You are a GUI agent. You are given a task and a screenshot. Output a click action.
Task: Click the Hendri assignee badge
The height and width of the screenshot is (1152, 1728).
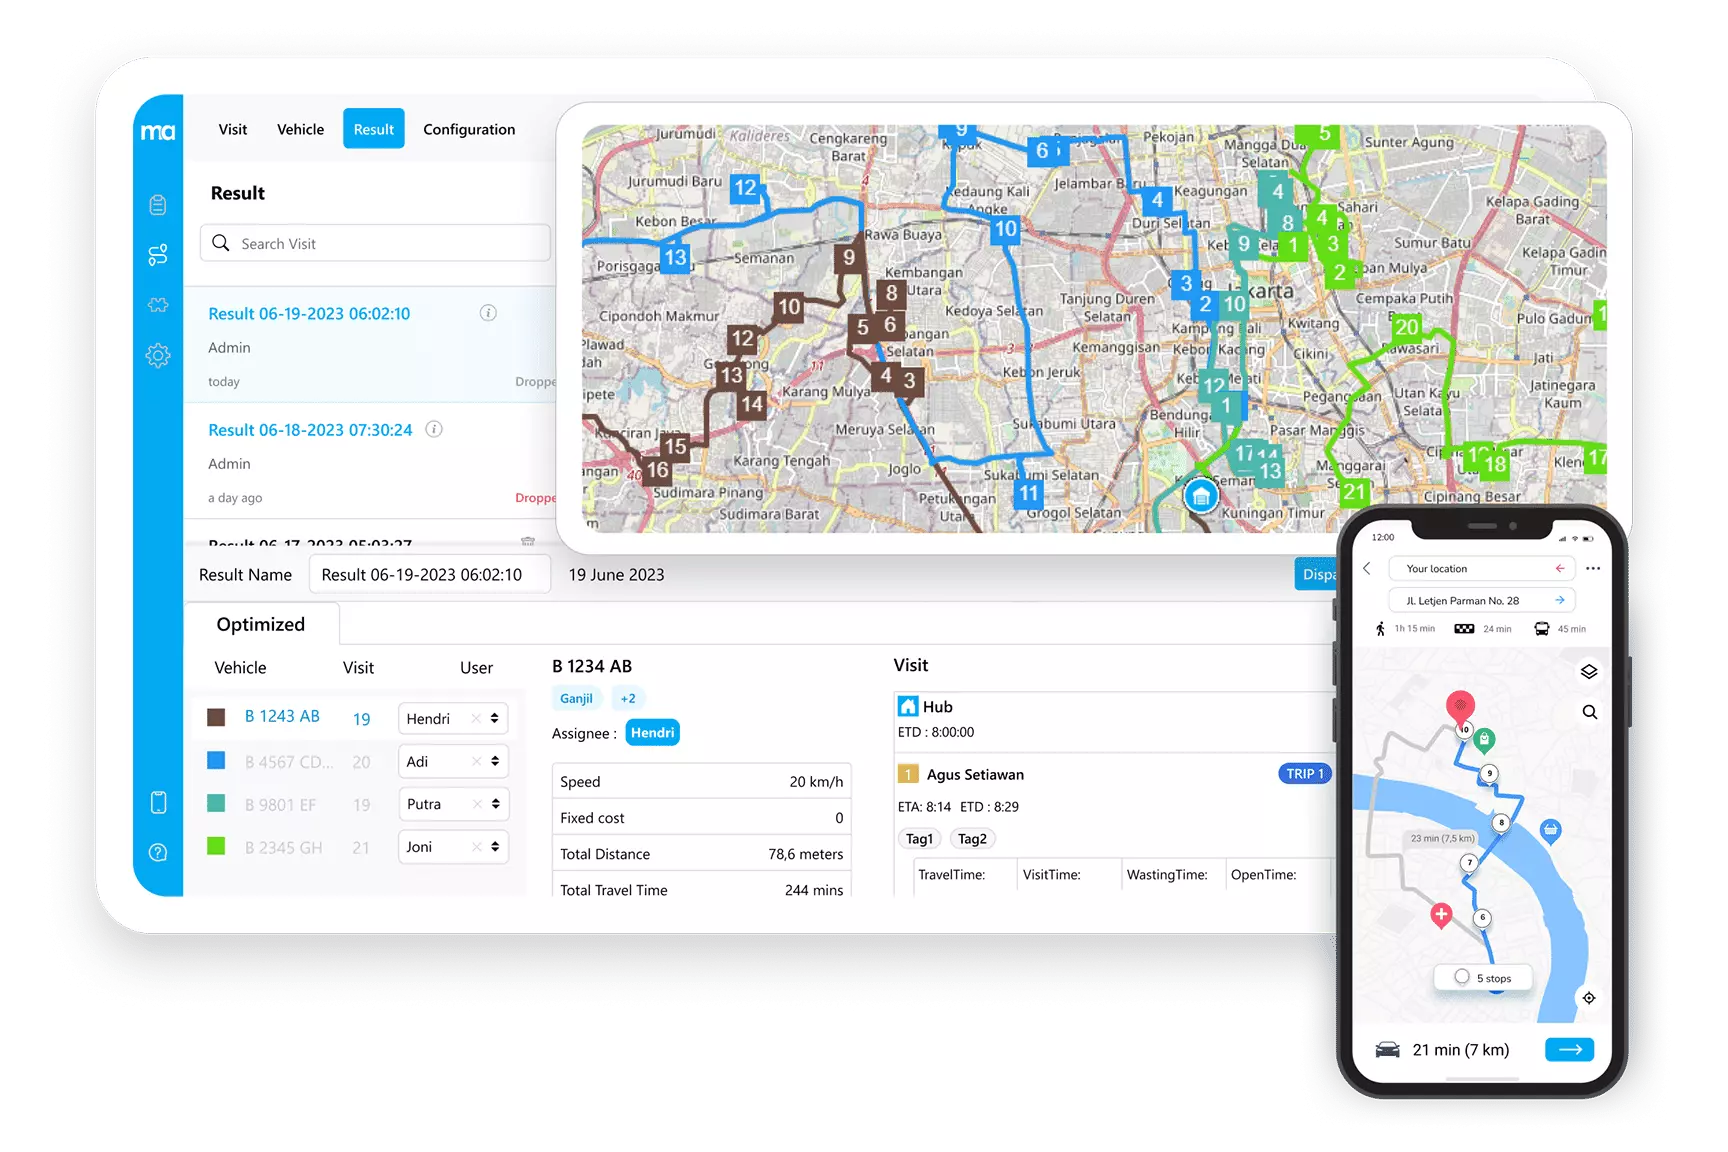pos(653,733)
